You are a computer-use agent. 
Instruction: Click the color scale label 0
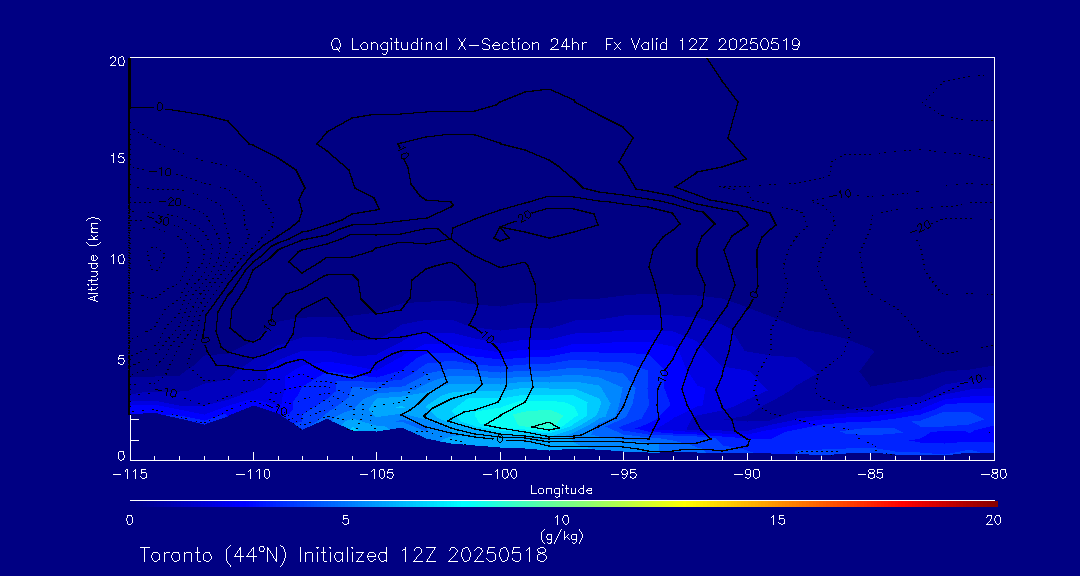tap(129, 520)
